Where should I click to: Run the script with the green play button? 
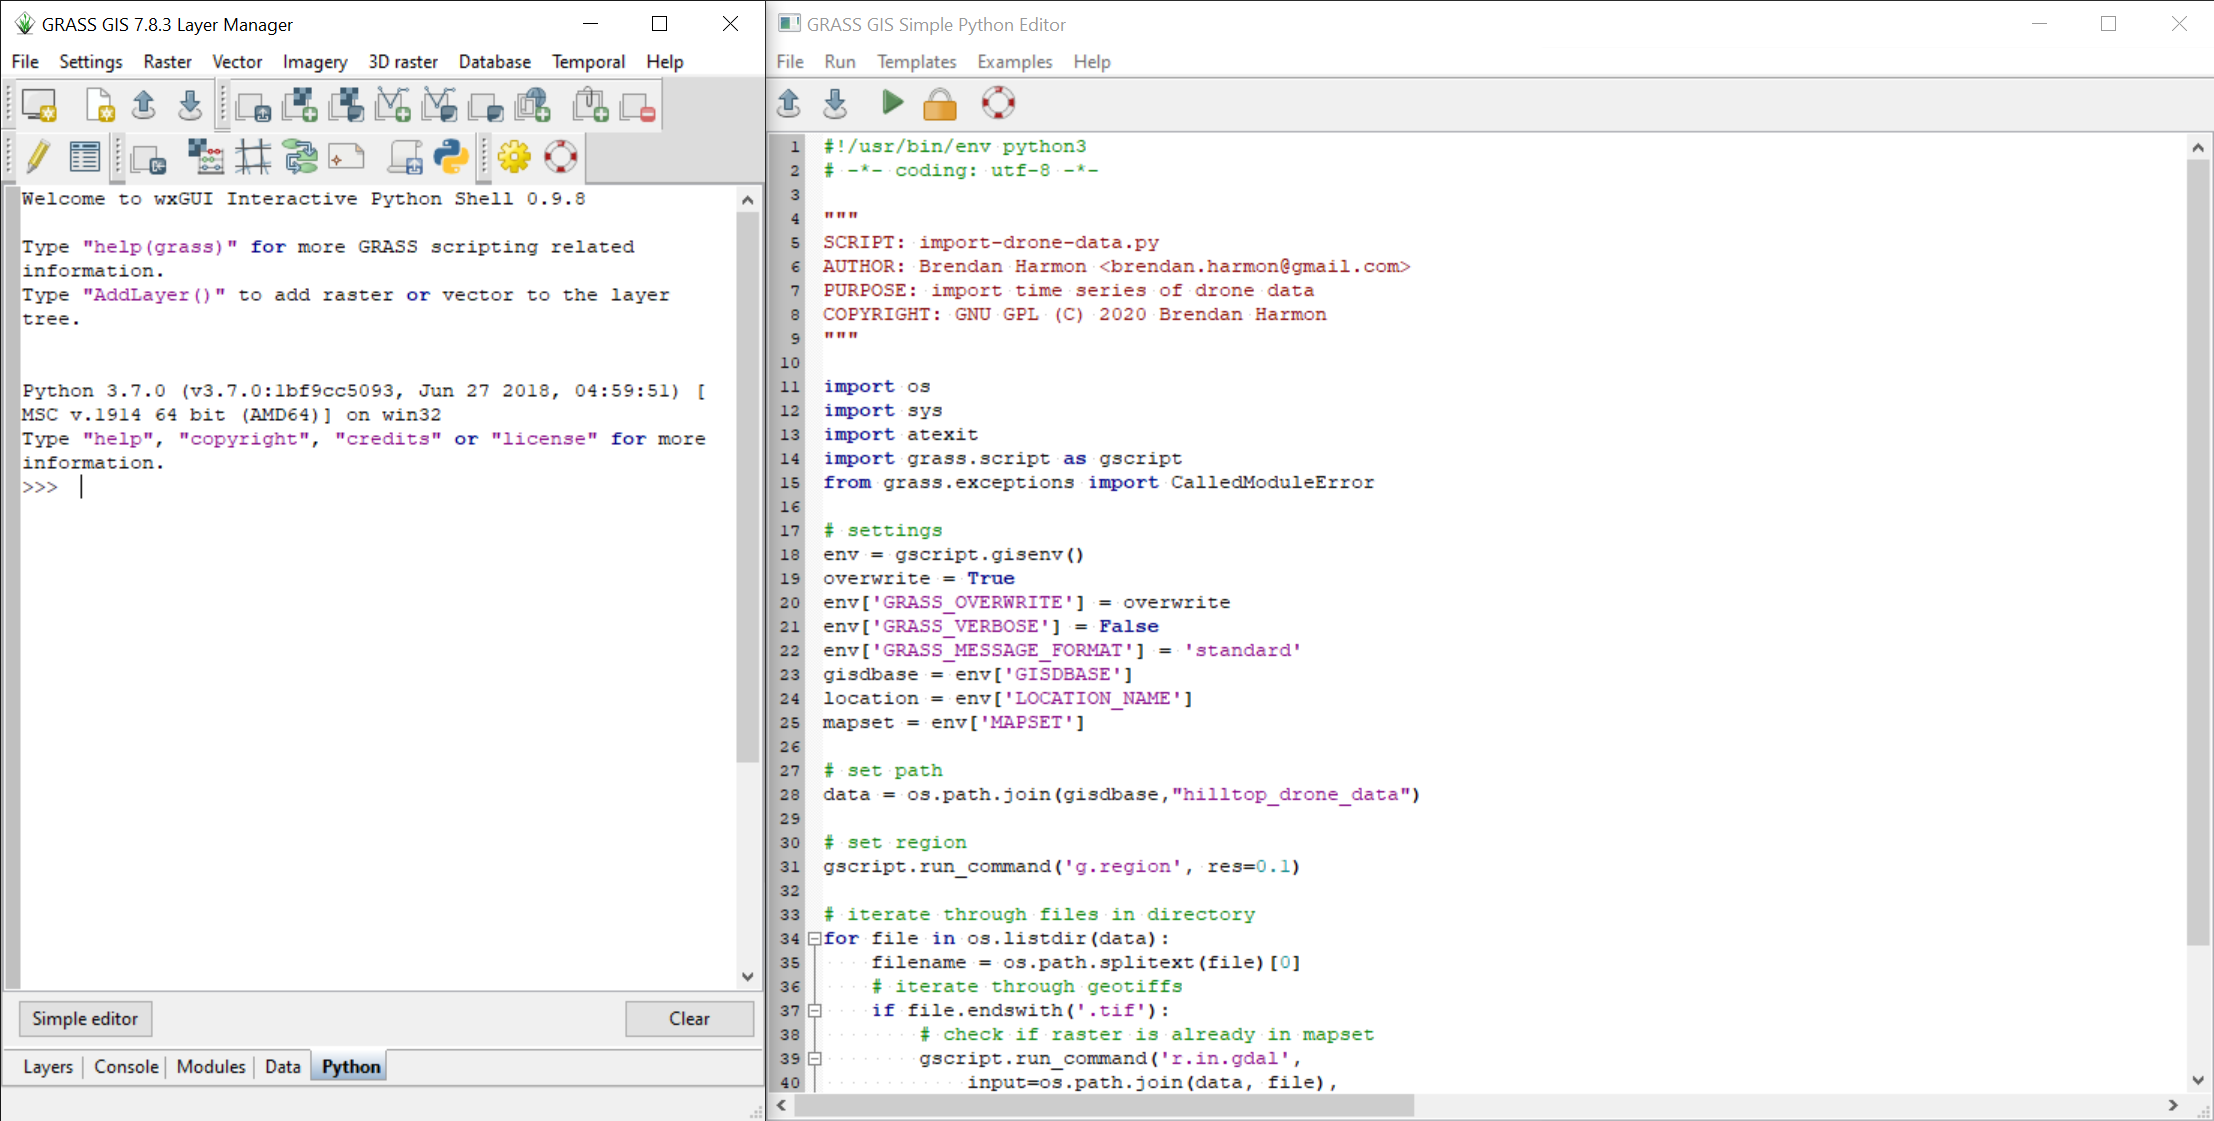pos(892,102)
